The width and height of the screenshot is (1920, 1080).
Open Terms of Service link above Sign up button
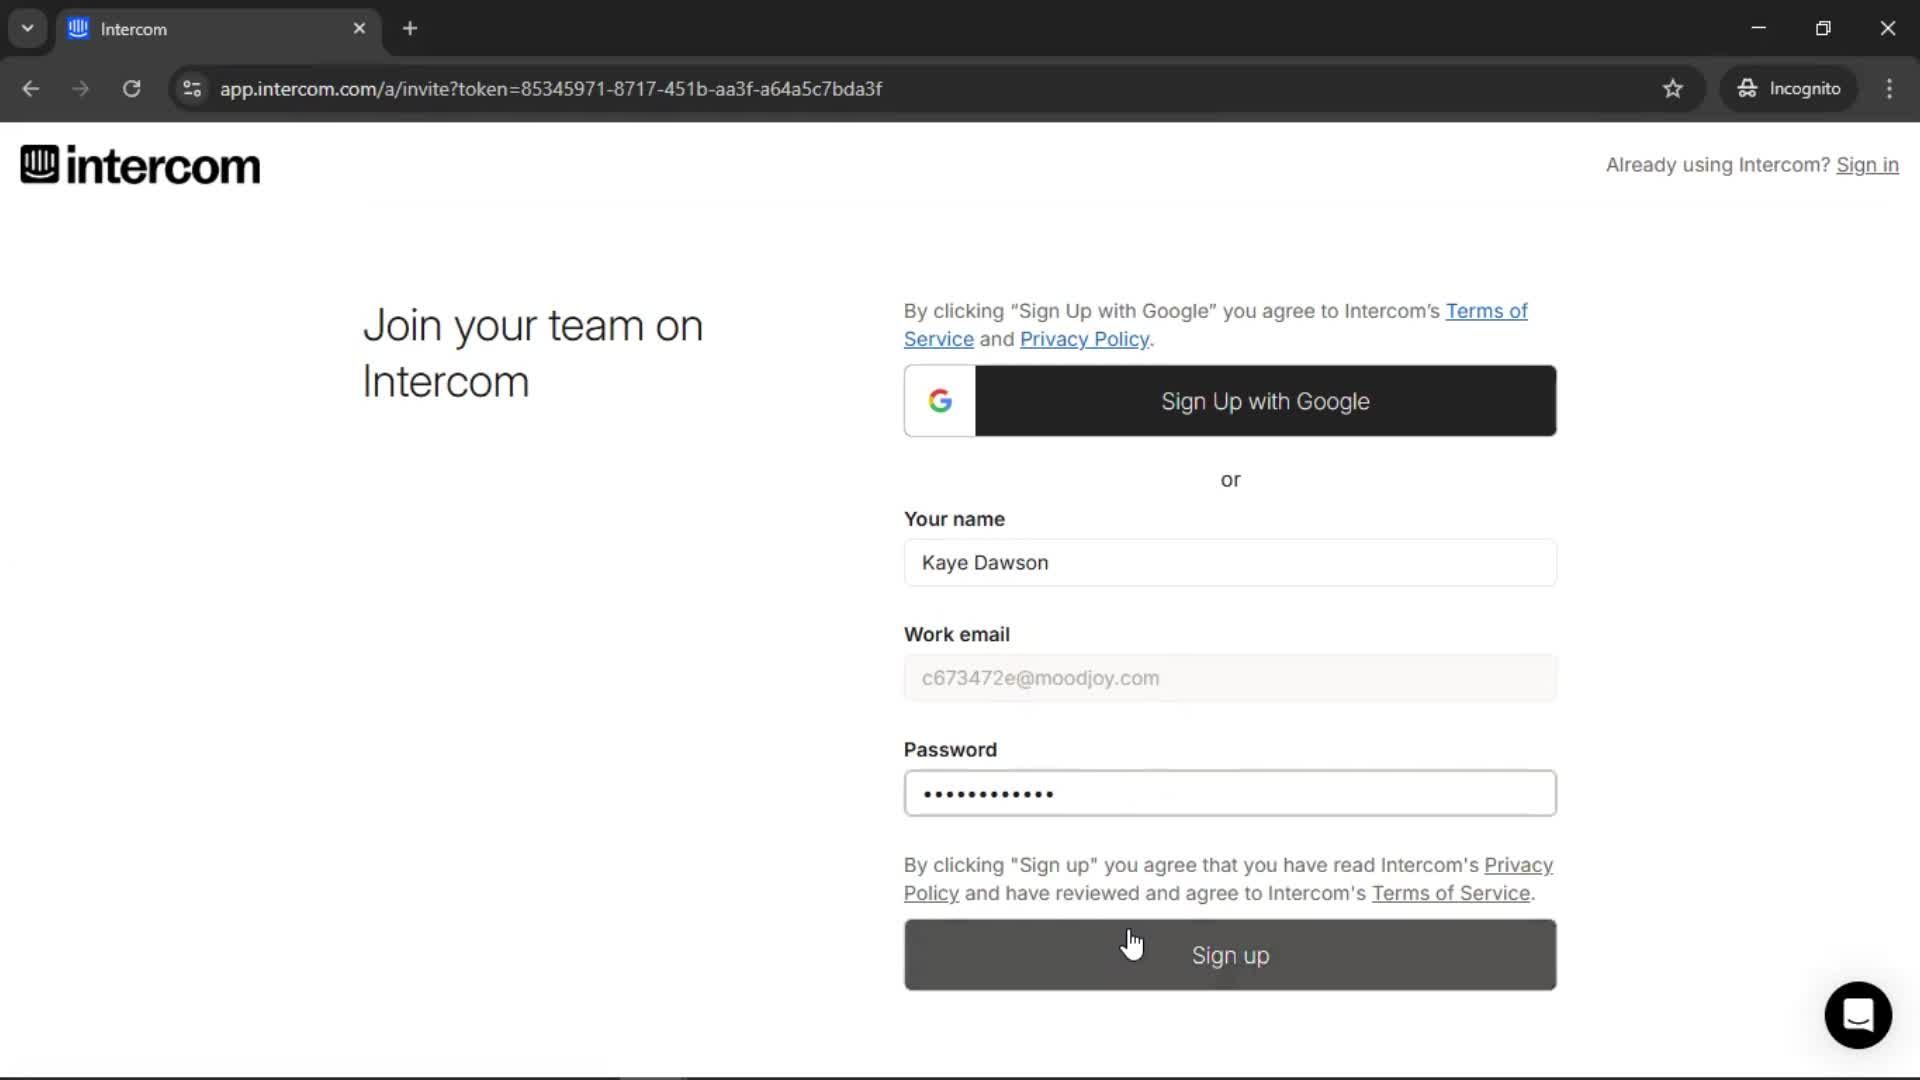coord(1450,893)
